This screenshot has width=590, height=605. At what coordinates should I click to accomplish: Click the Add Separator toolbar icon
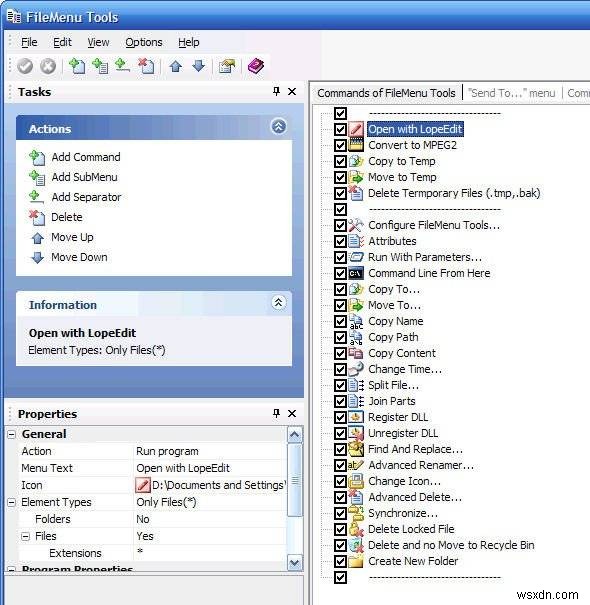click(122, 66)
